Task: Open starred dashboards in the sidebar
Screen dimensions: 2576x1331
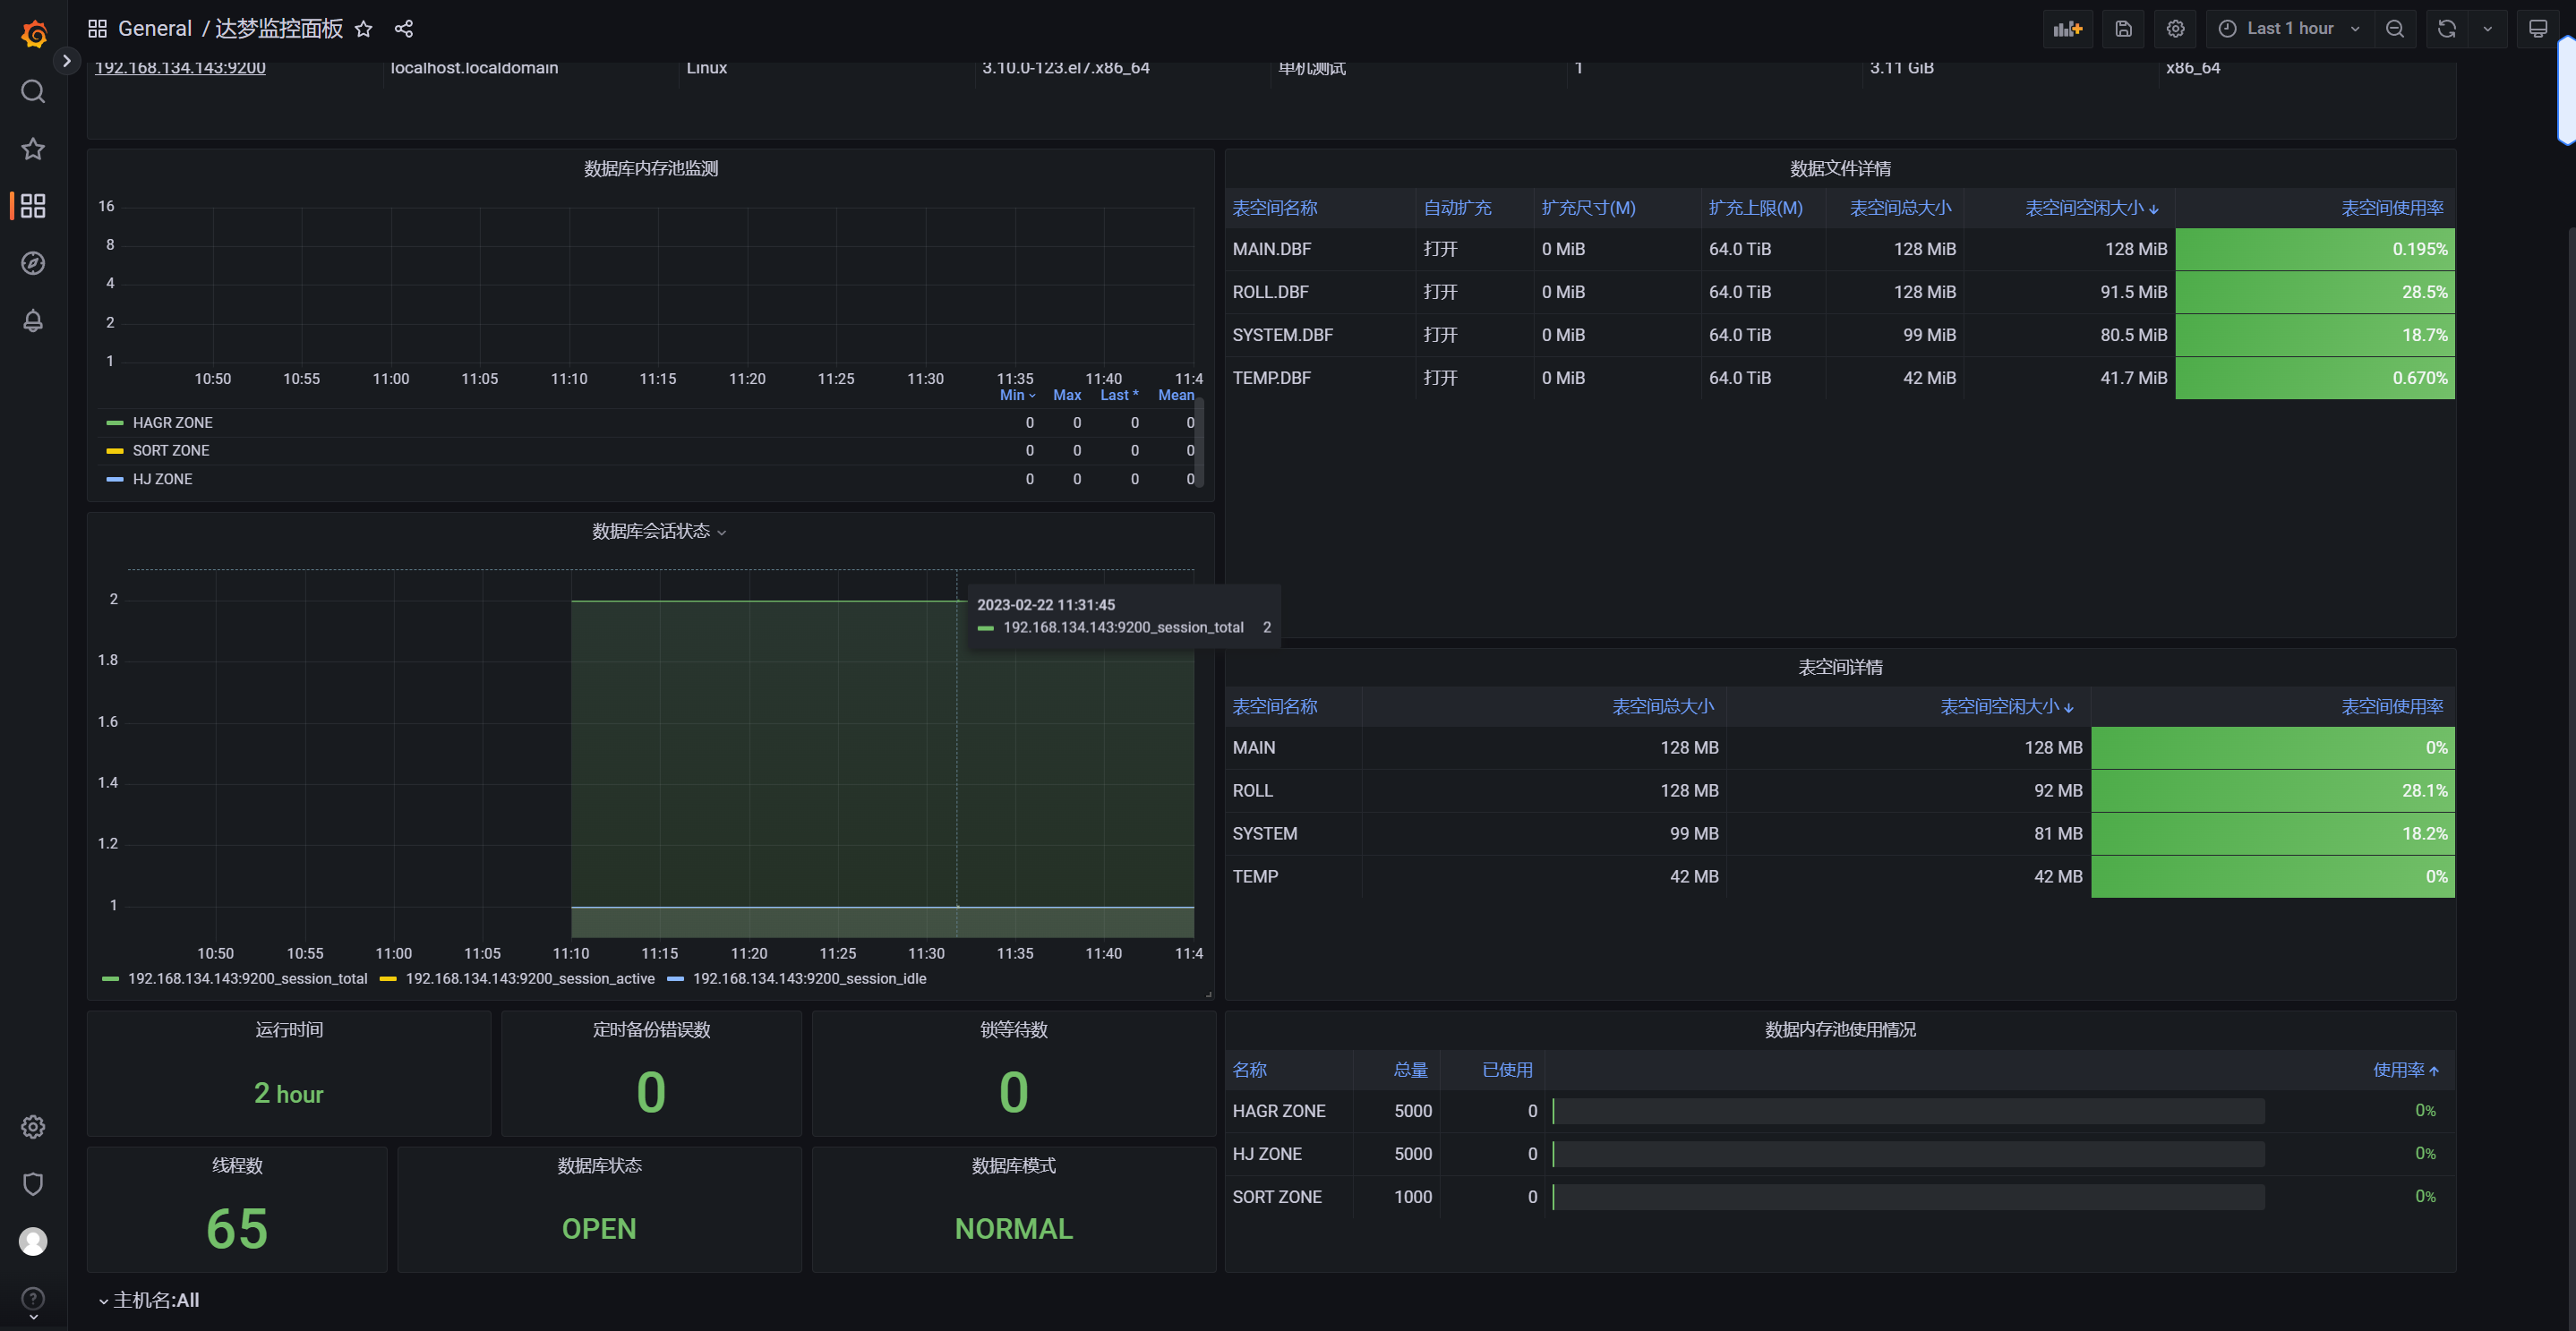Action: tap(33, 149)
